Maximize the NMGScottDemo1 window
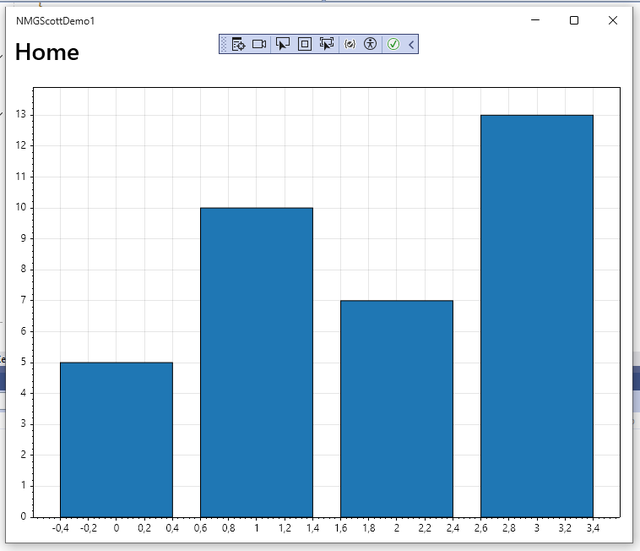 pos(574,20)
